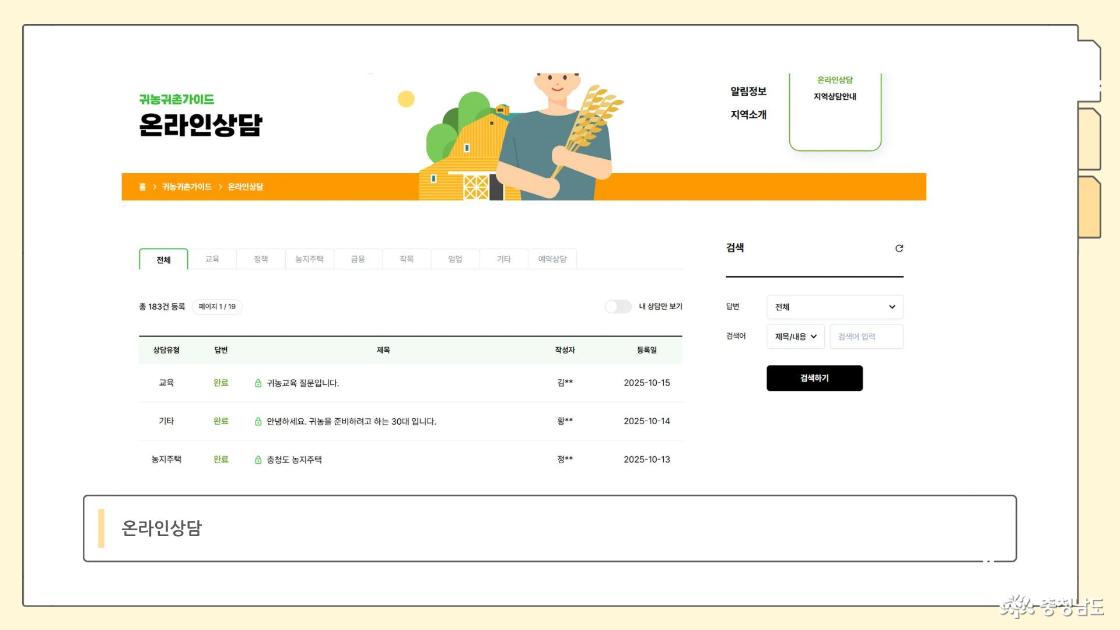Open the 알림정보 navigation menu
The height and width of the screenshot is (630, 1120).
[748, 92]
